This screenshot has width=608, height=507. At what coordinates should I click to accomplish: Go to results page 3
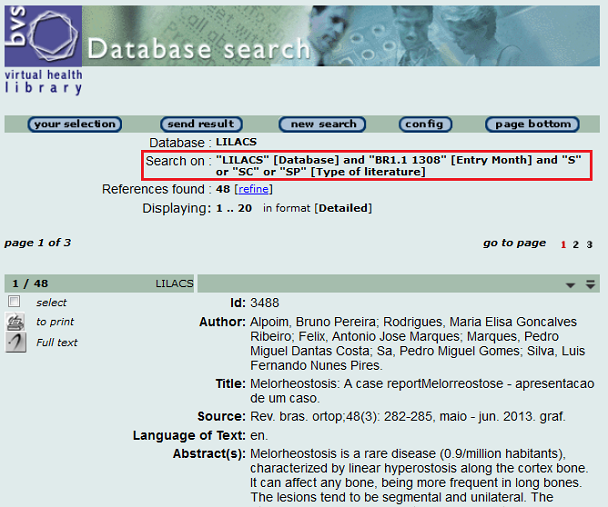coord(589,245)
